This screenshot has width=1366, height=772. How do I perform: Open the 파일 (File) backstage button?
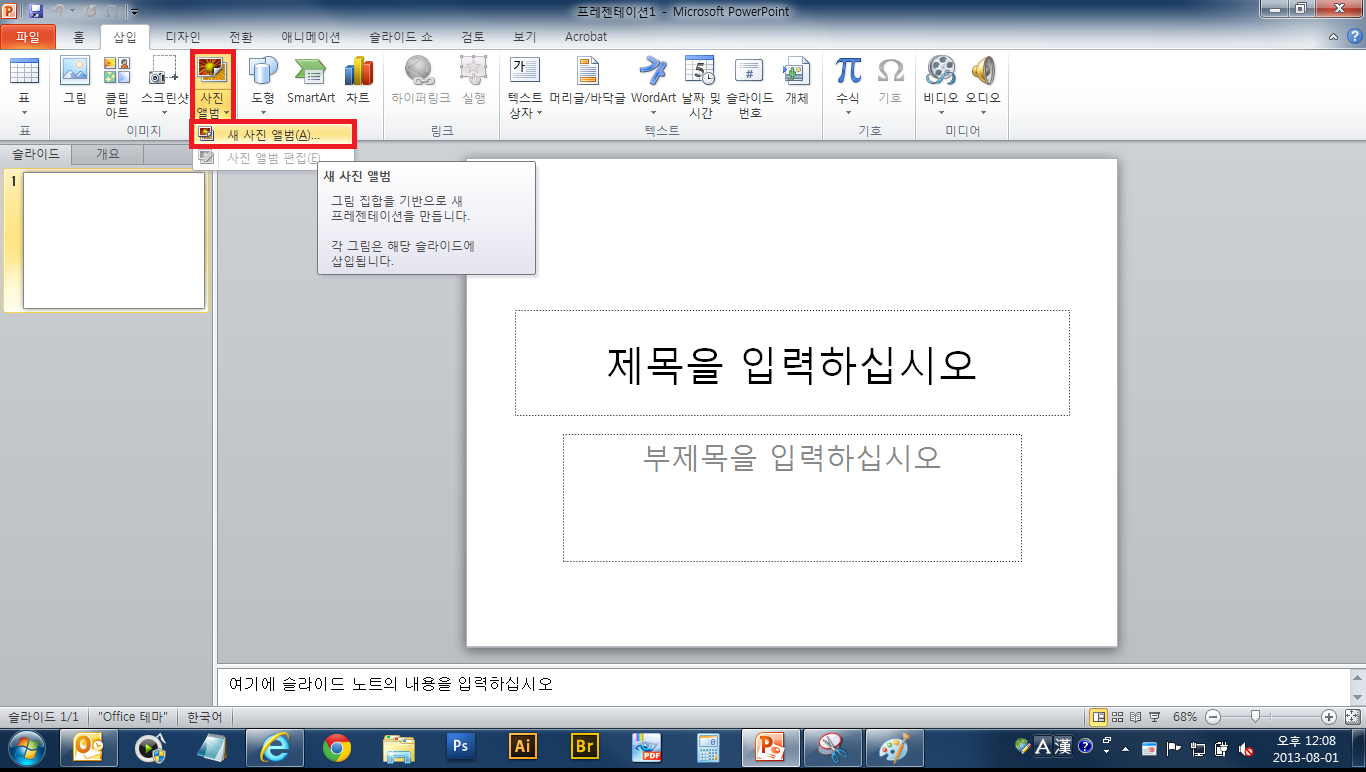click(28, 37)
